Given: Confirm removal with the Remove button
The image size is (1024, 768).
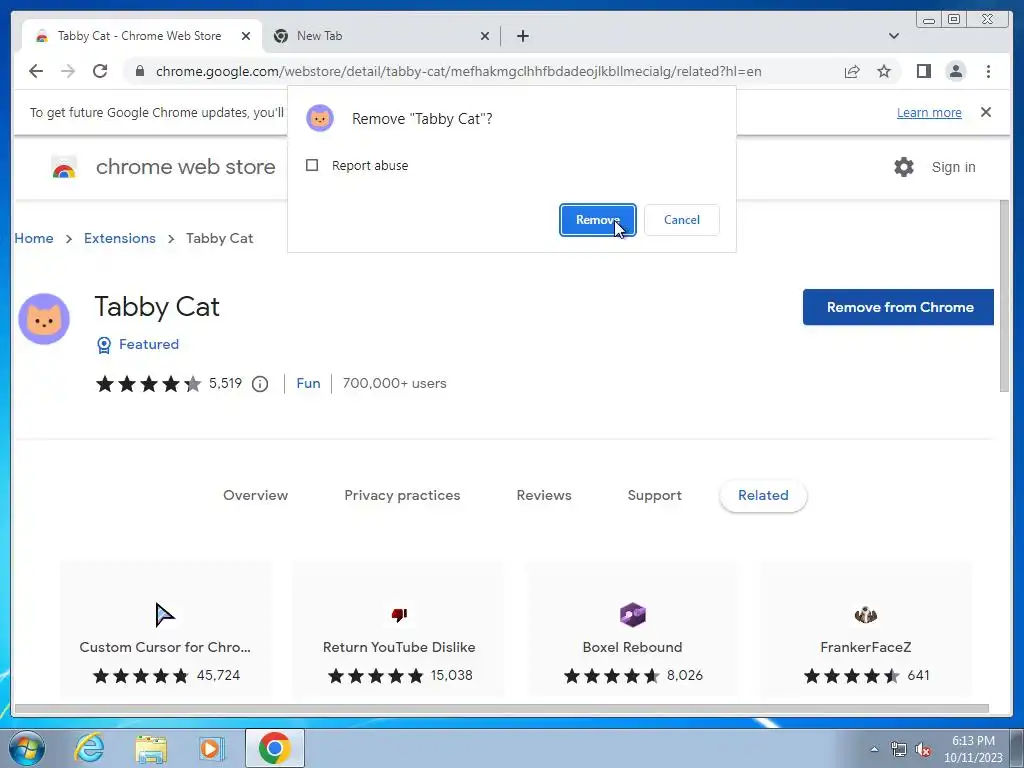Looking at the screenshot, I should [598, 220].
